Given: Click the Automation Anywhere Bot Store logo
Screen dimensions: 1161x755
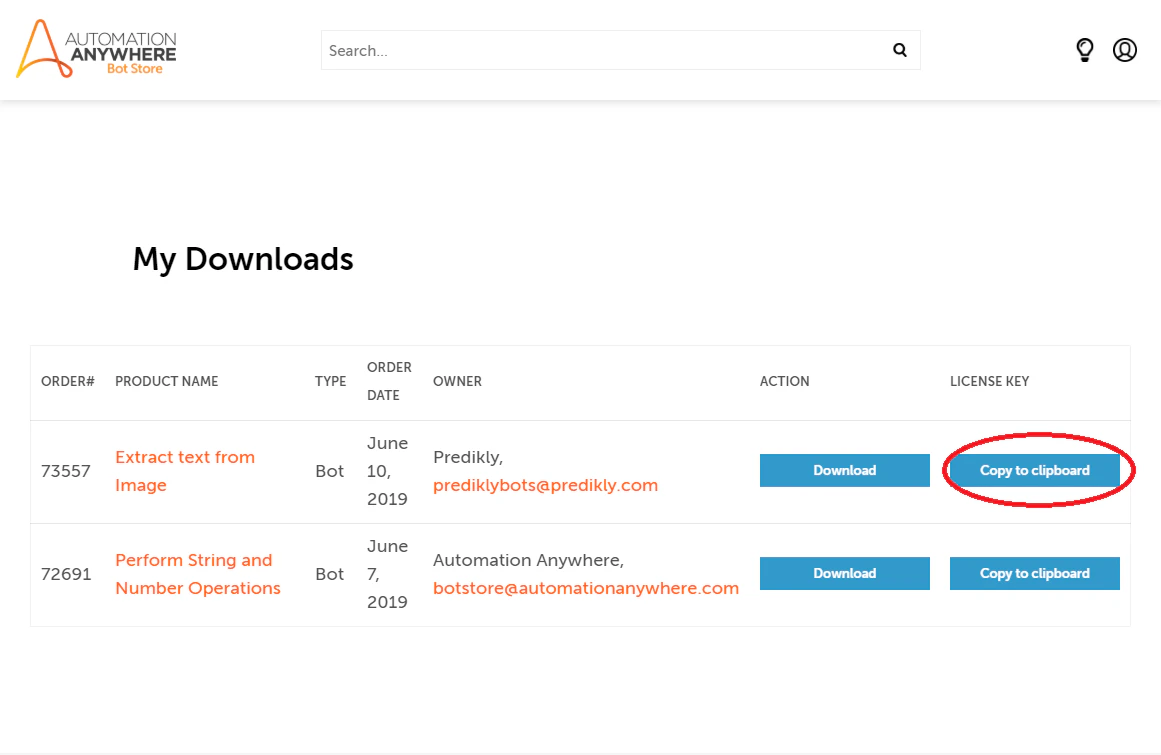Looking at the screenshot, I should tap(96, 49).
